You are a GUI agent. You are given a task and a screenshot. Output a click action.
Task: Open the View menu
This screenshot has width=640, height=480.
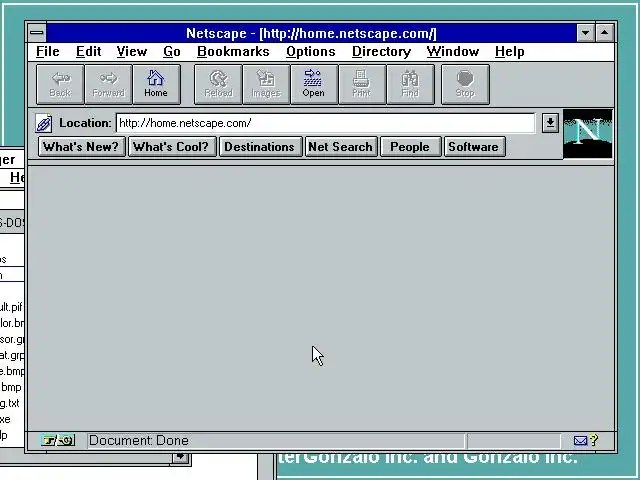[x=131, y=51]
